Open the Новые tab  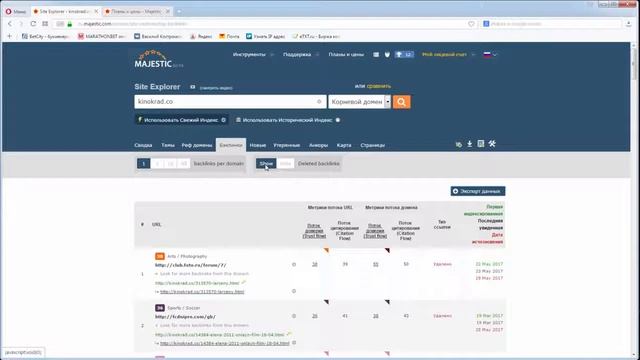tap(258, 145)
